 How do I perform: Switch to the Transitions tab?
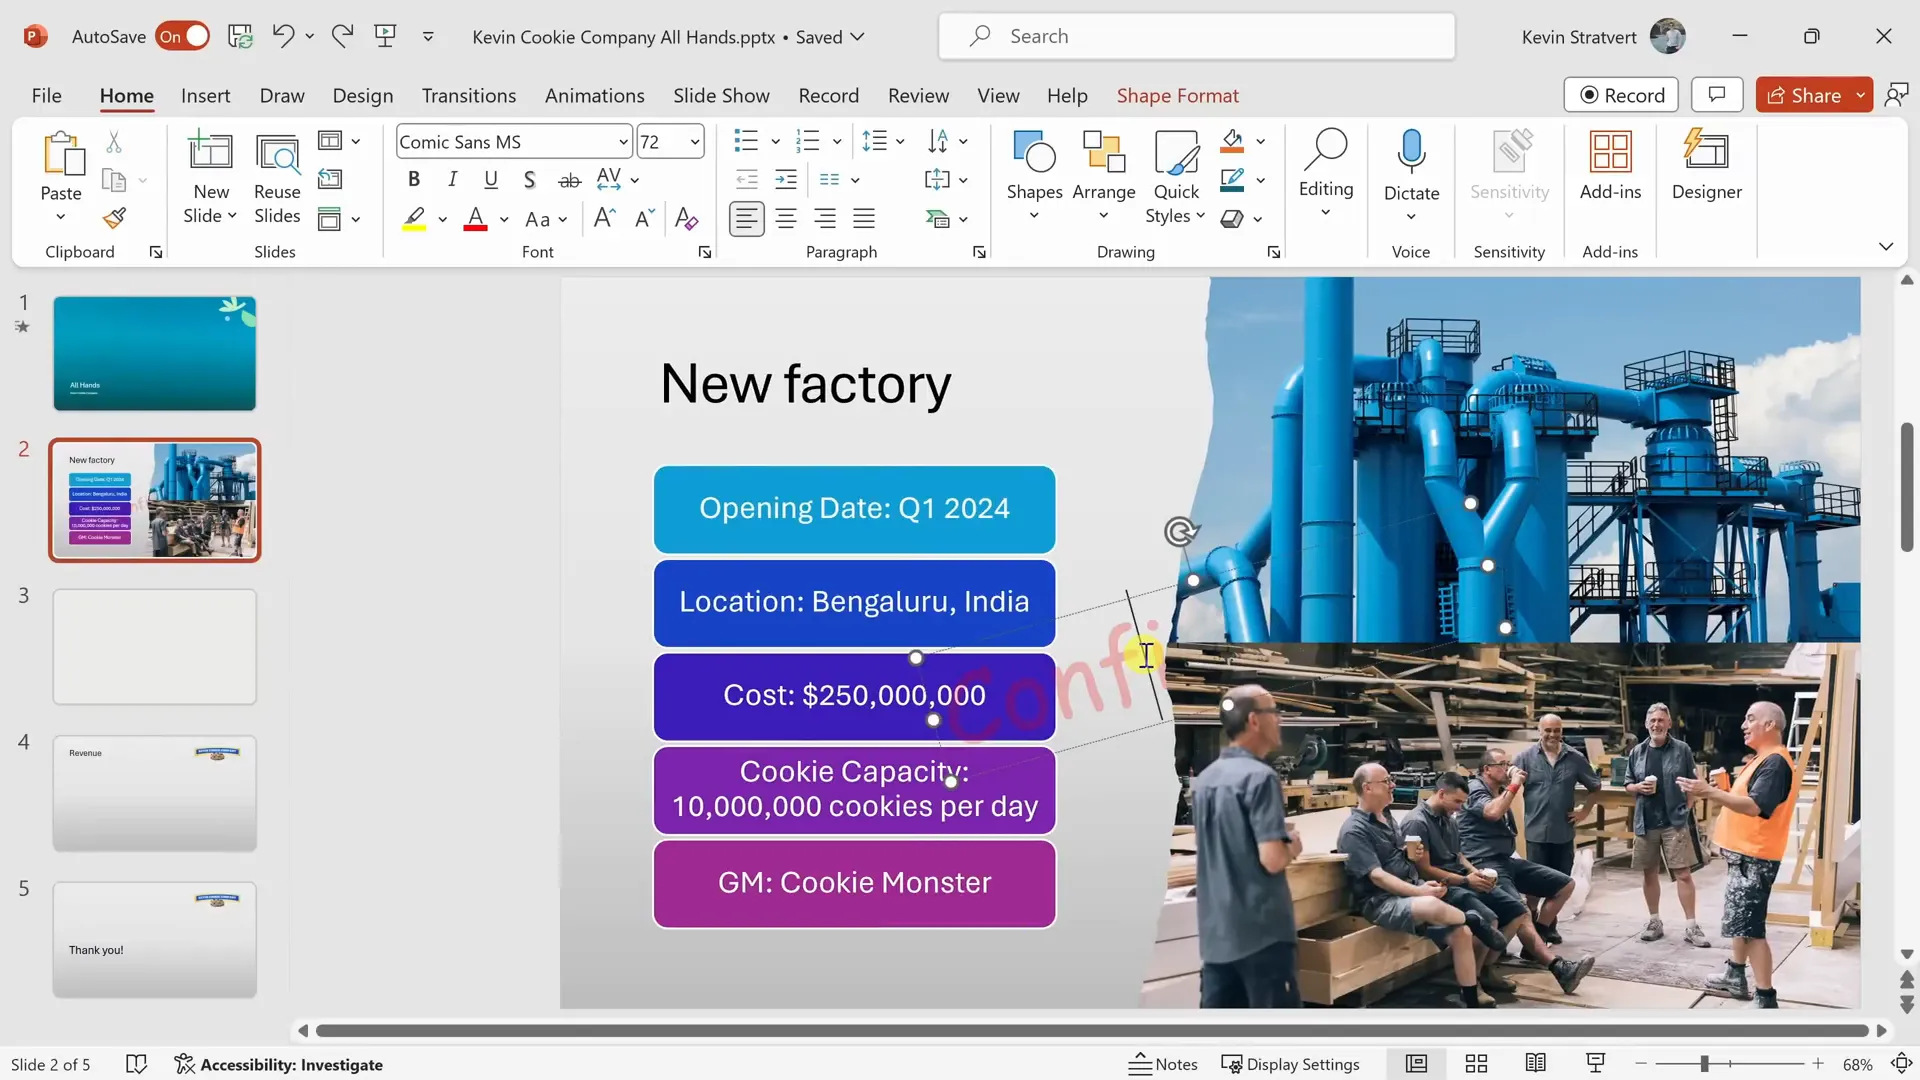pos(468,95)
